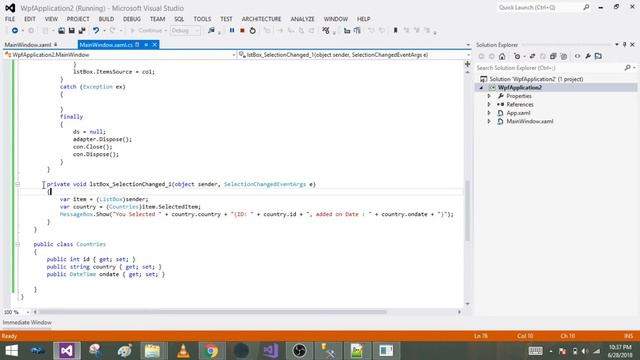Open the HELP menu

click(x=363, y=19)
